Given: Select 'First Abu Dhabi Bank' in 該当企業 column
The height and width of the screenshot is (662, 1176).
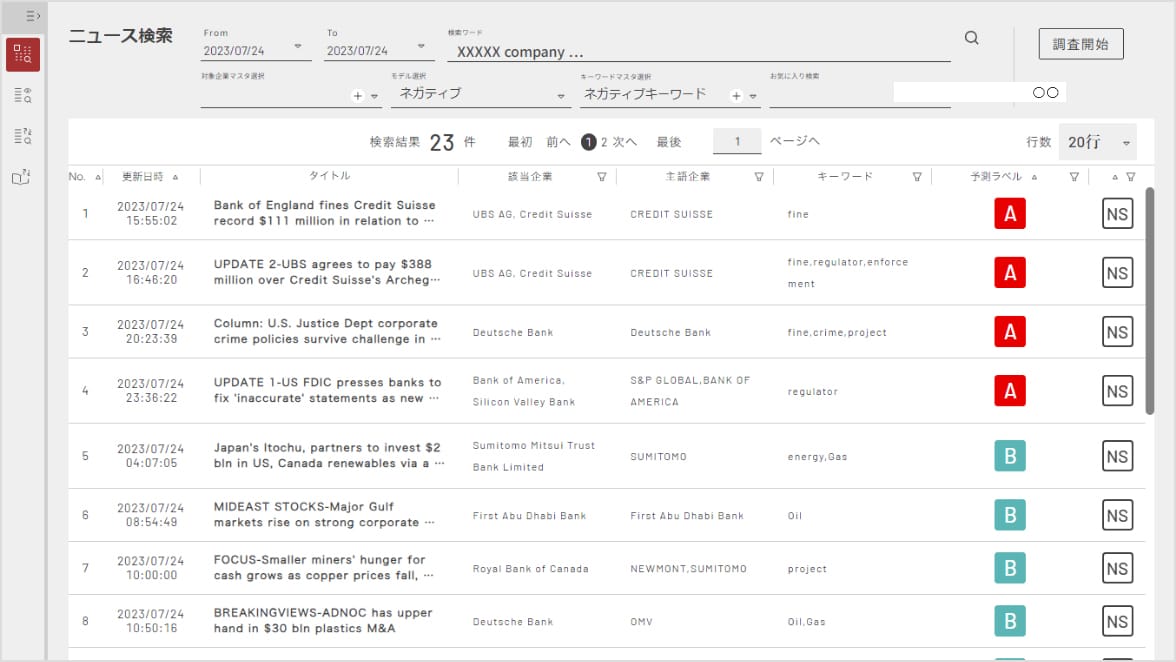Looking at the screenshot, I should coord(530,516).
